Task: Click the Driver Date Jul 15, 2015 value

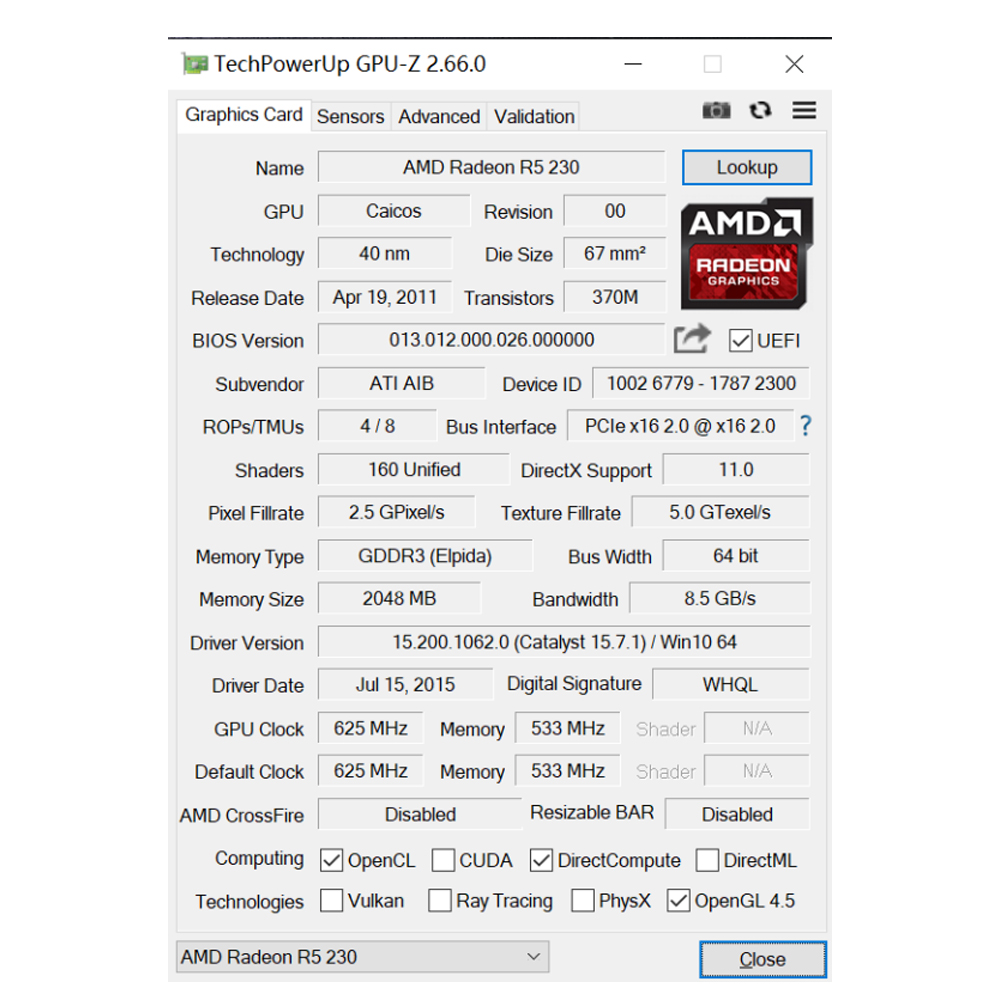Action: 406,684
